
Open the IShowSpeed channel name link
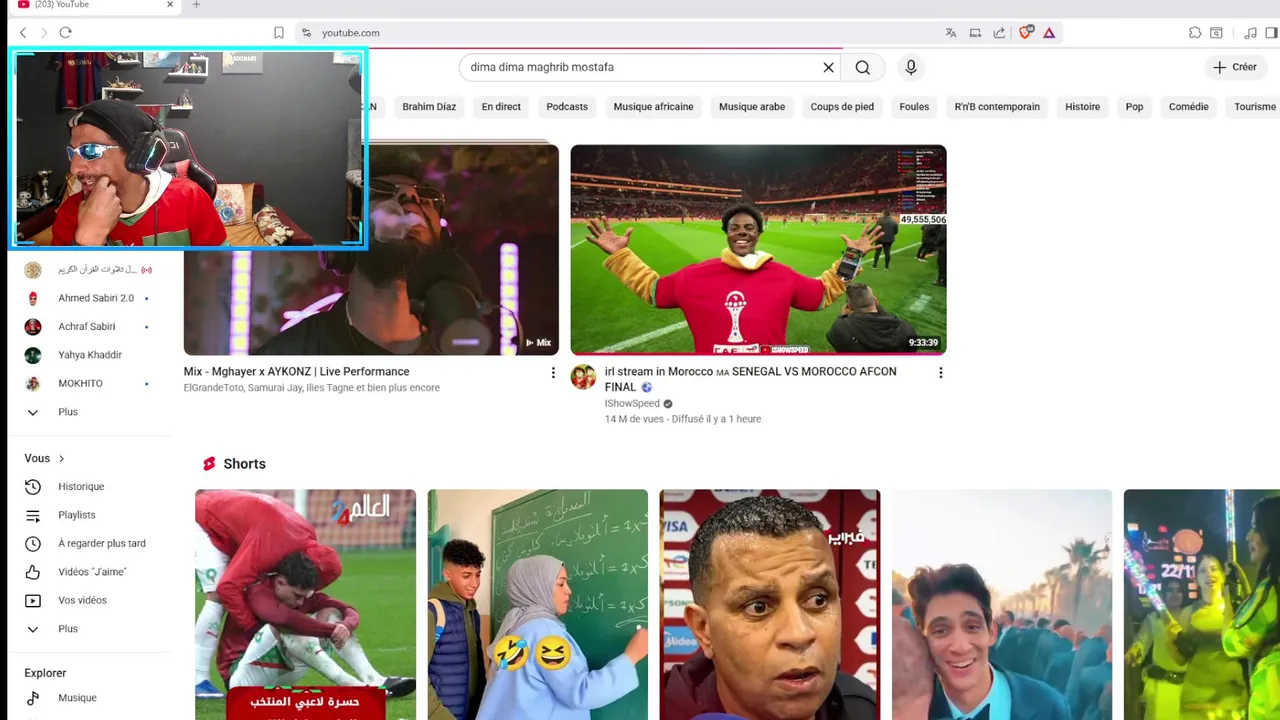point(632,404)
